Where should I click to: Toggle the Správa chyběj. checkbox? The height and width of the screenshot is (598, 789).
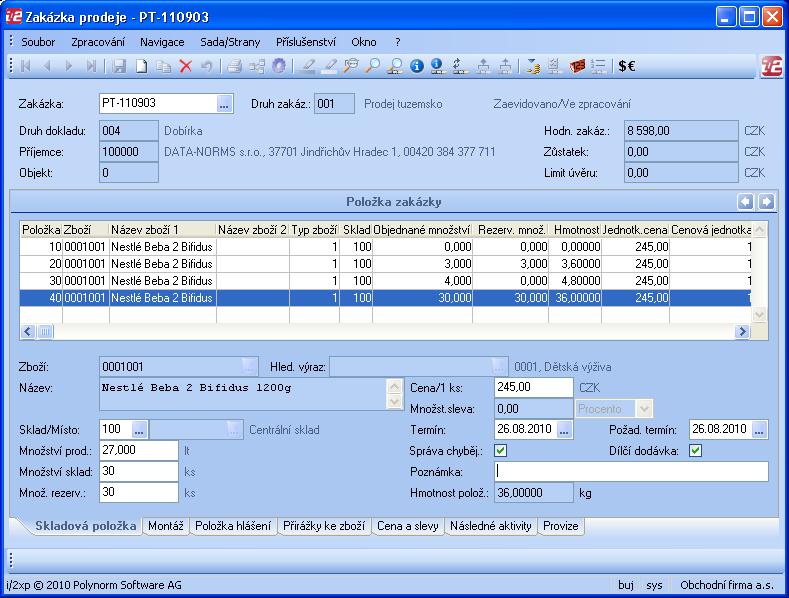click(501, 451)
